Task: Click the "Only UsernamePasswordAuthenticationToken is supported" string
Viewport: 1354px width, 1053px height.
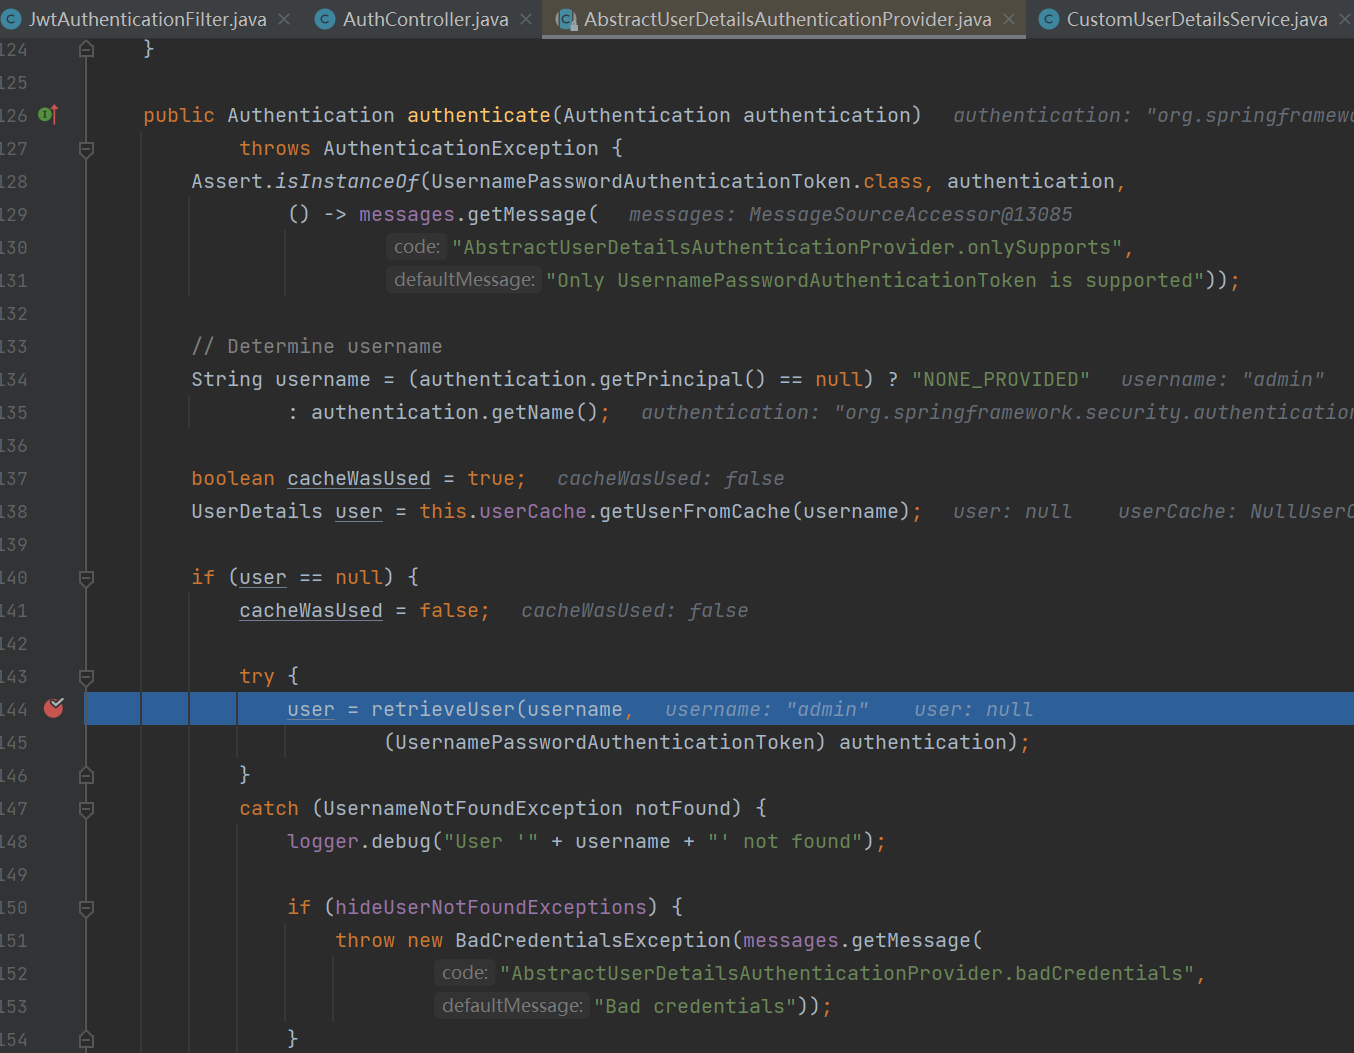Action: coord(875,280)
